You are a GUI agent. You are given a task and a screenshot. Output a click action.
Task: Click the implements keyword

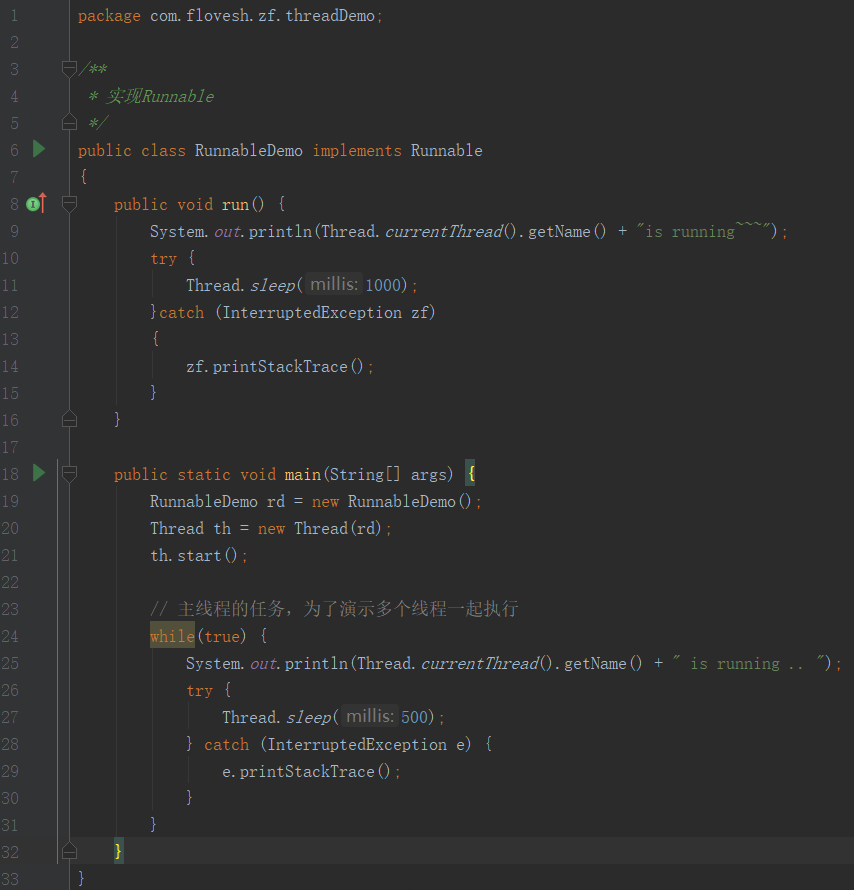pyautogui.click(x=357, y=150)
